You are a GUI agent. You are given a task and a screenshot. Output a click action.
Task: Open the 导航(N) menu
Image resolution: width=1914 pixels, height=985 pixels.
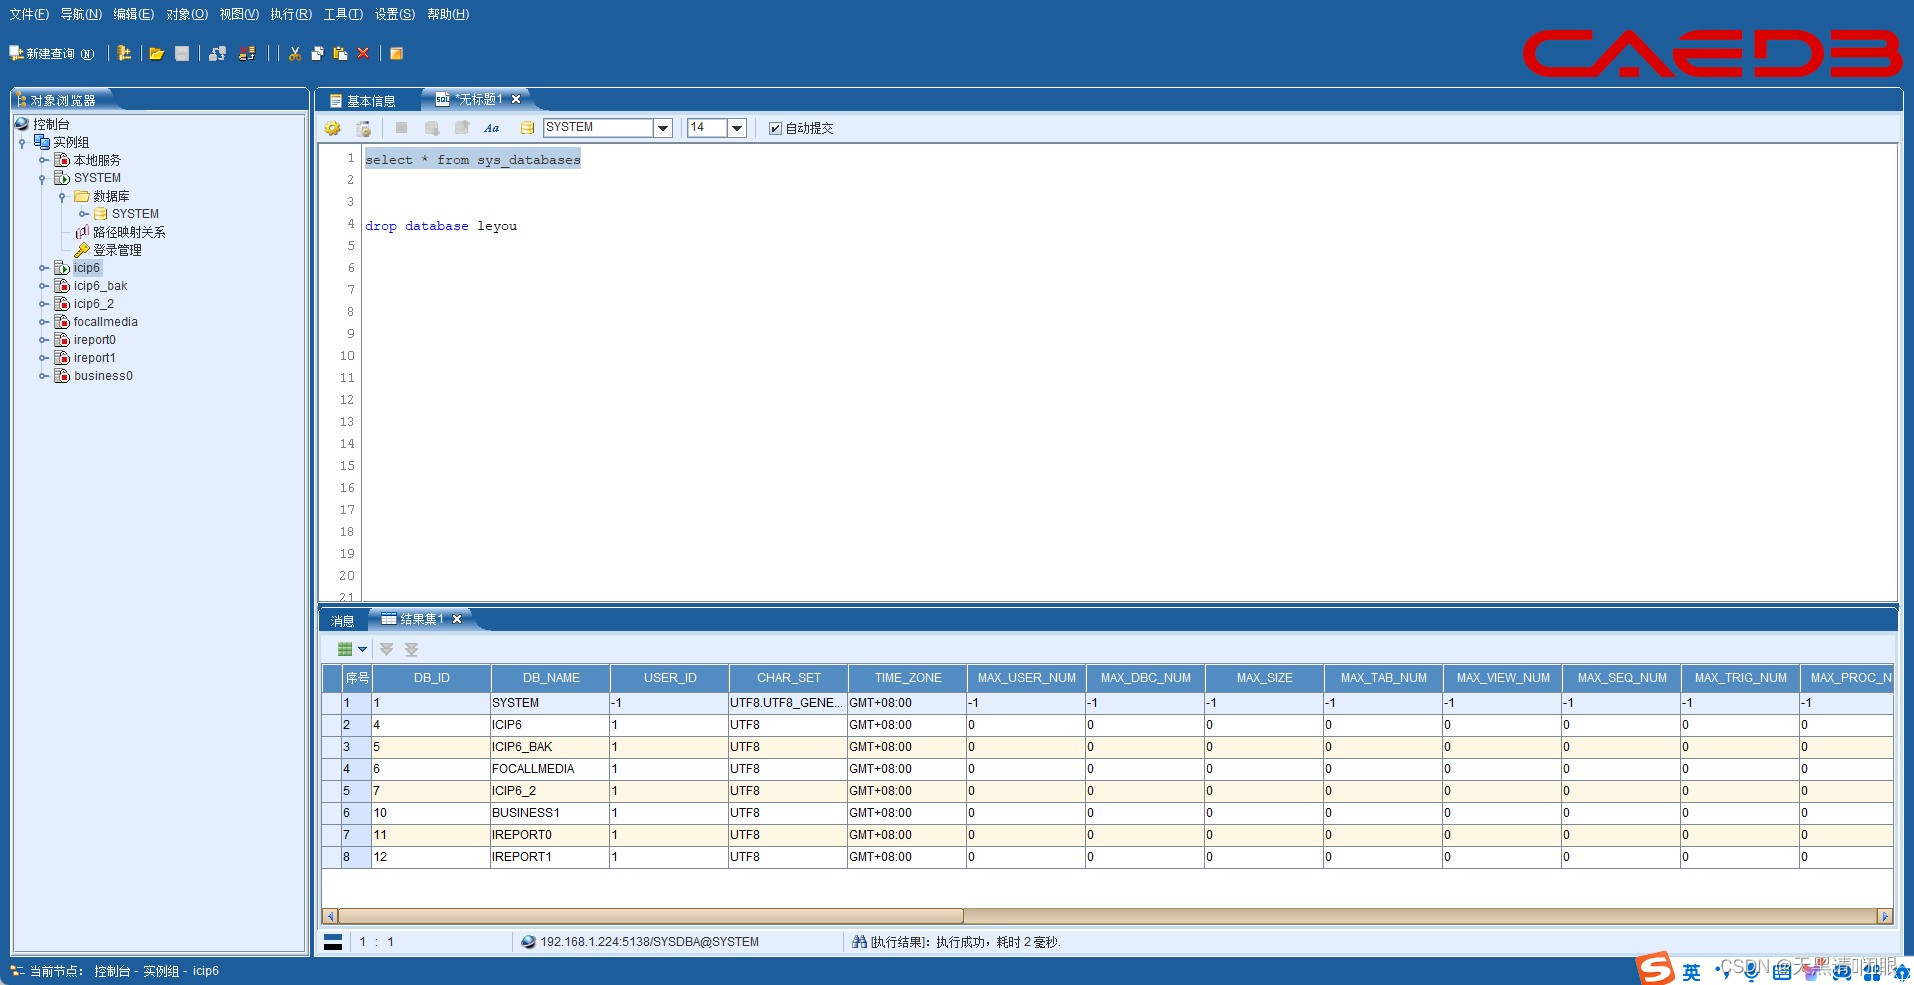tap(81, 14)
